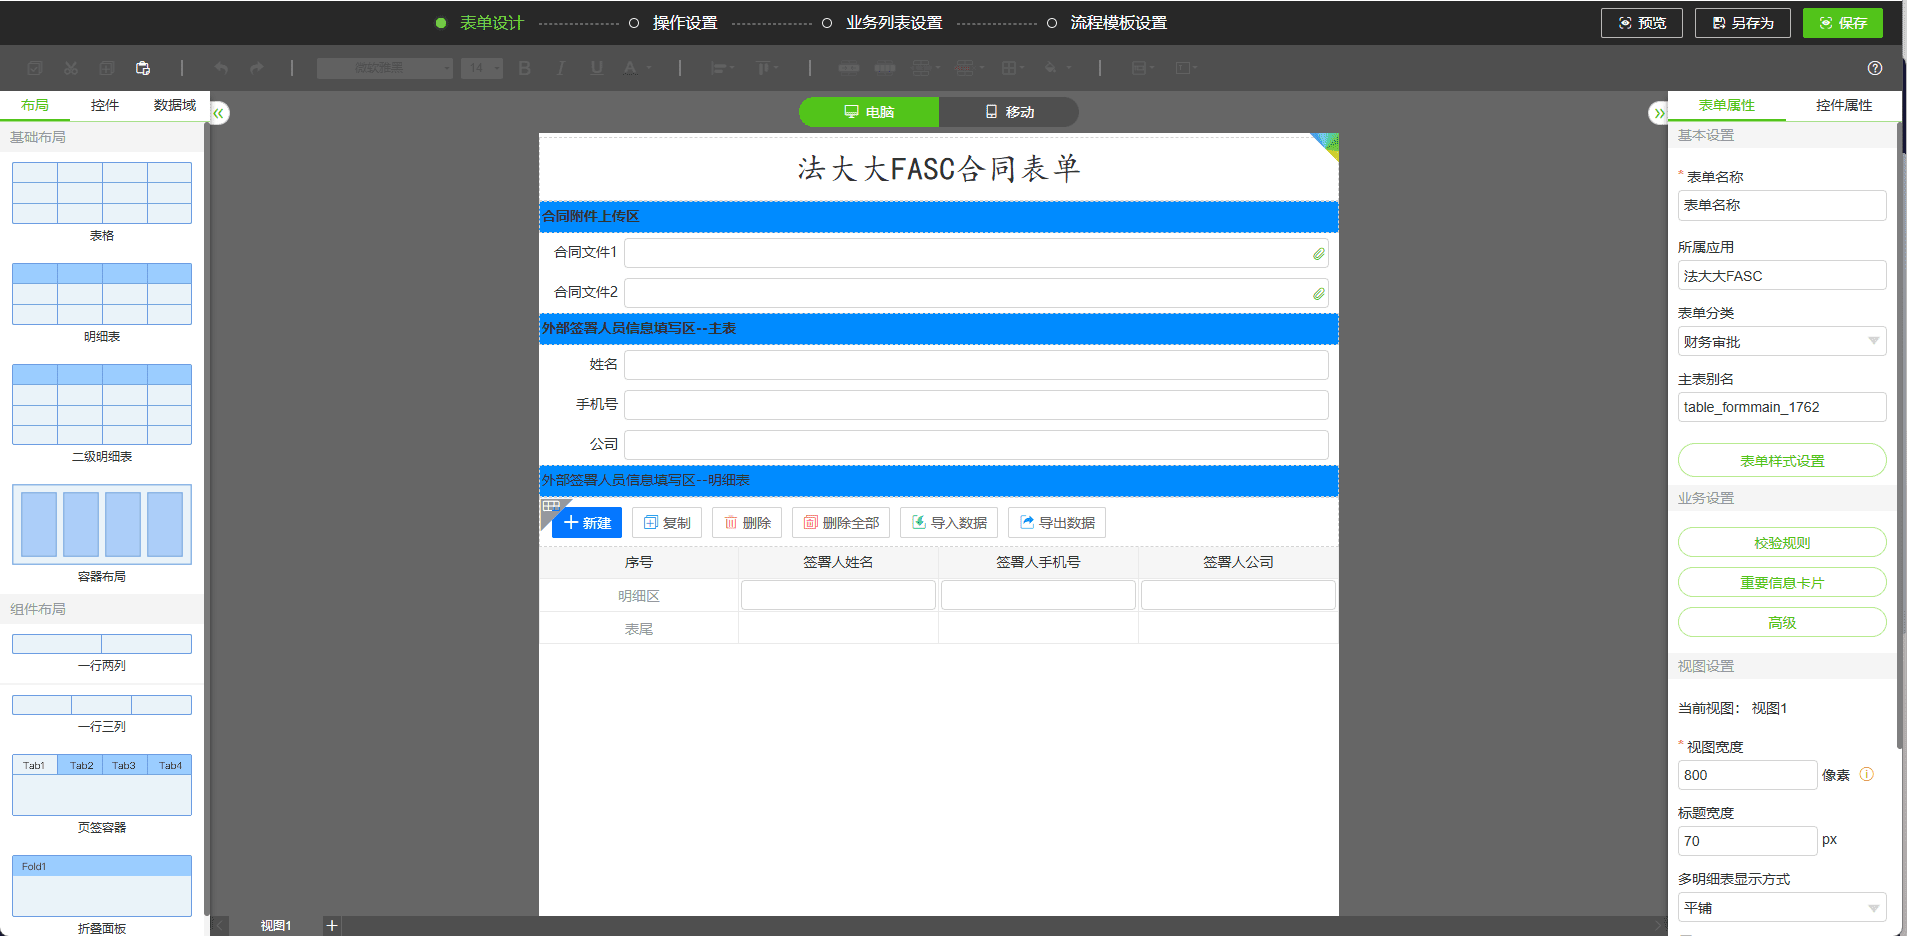Add a new view with the plus icon

pos(332,926)
